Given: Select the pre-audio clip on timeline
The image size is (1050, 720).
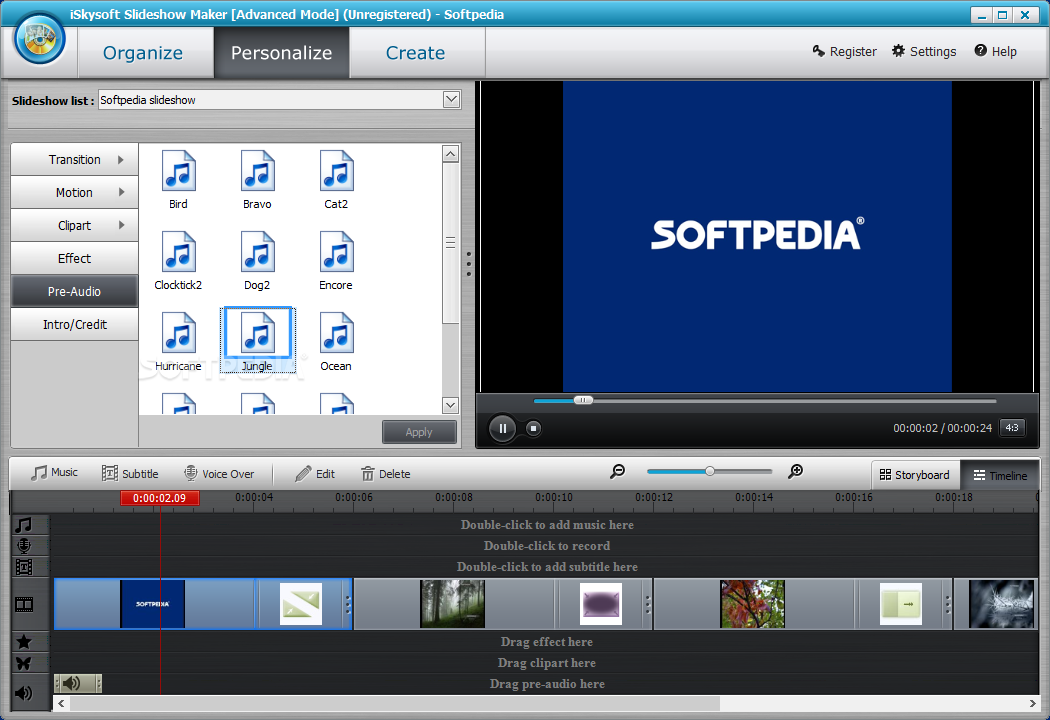Looking at the screenshot, I should click(78, 683).
